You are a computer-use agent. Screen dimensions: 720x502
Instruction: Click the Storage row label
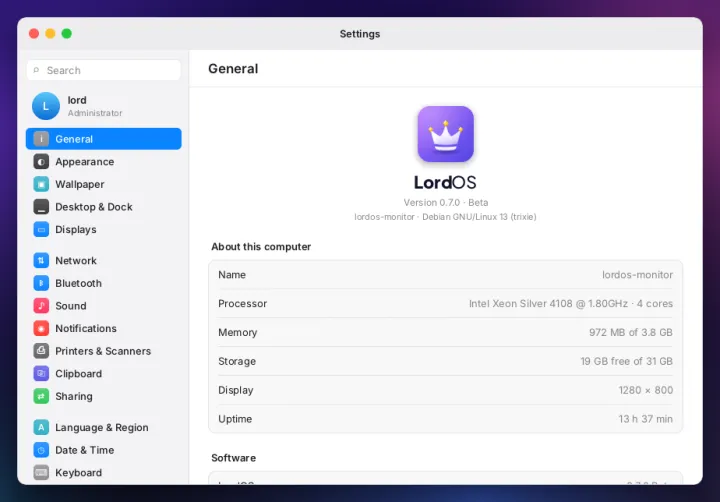click(237, 361)
